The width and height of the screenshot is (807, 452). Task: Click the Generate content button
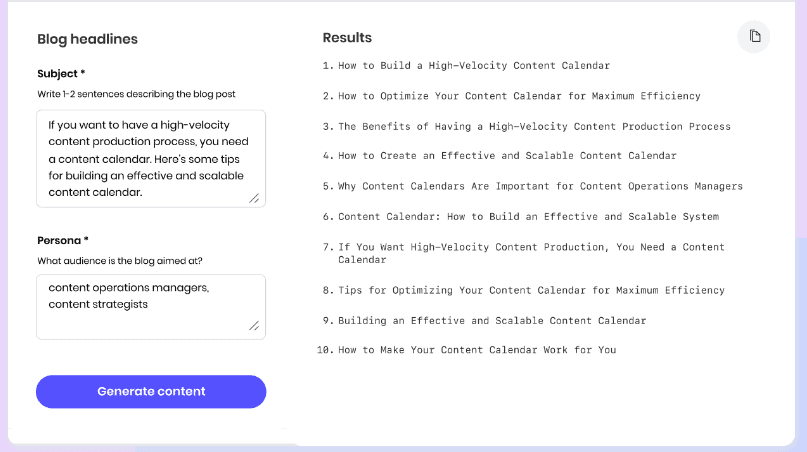(151, 392)
